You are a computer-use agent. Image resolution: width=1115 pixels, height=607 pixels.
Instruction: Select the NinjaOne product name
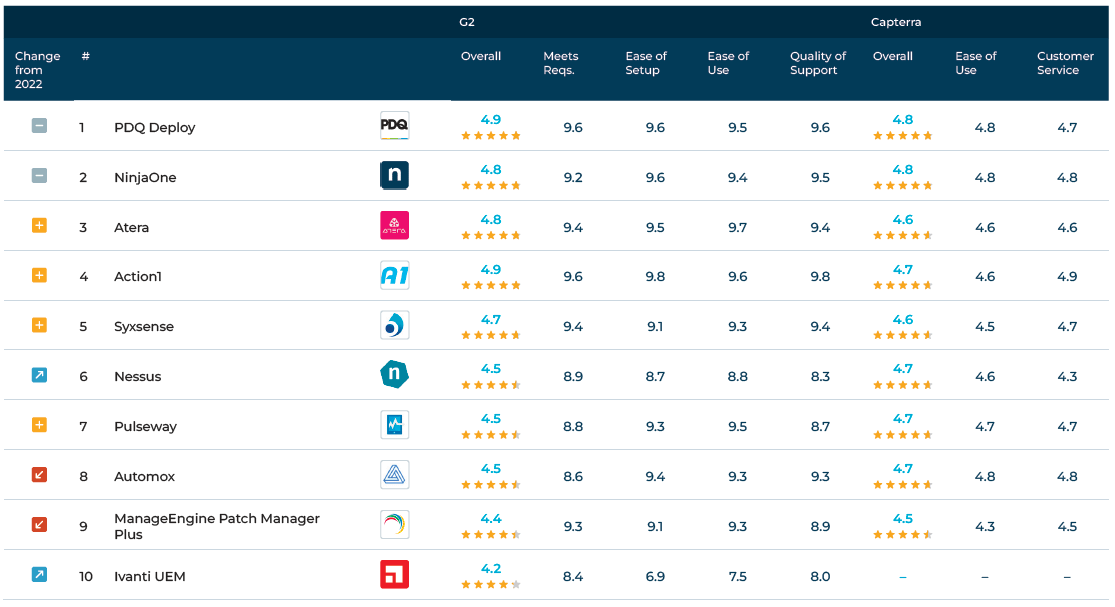click(145, 177)
